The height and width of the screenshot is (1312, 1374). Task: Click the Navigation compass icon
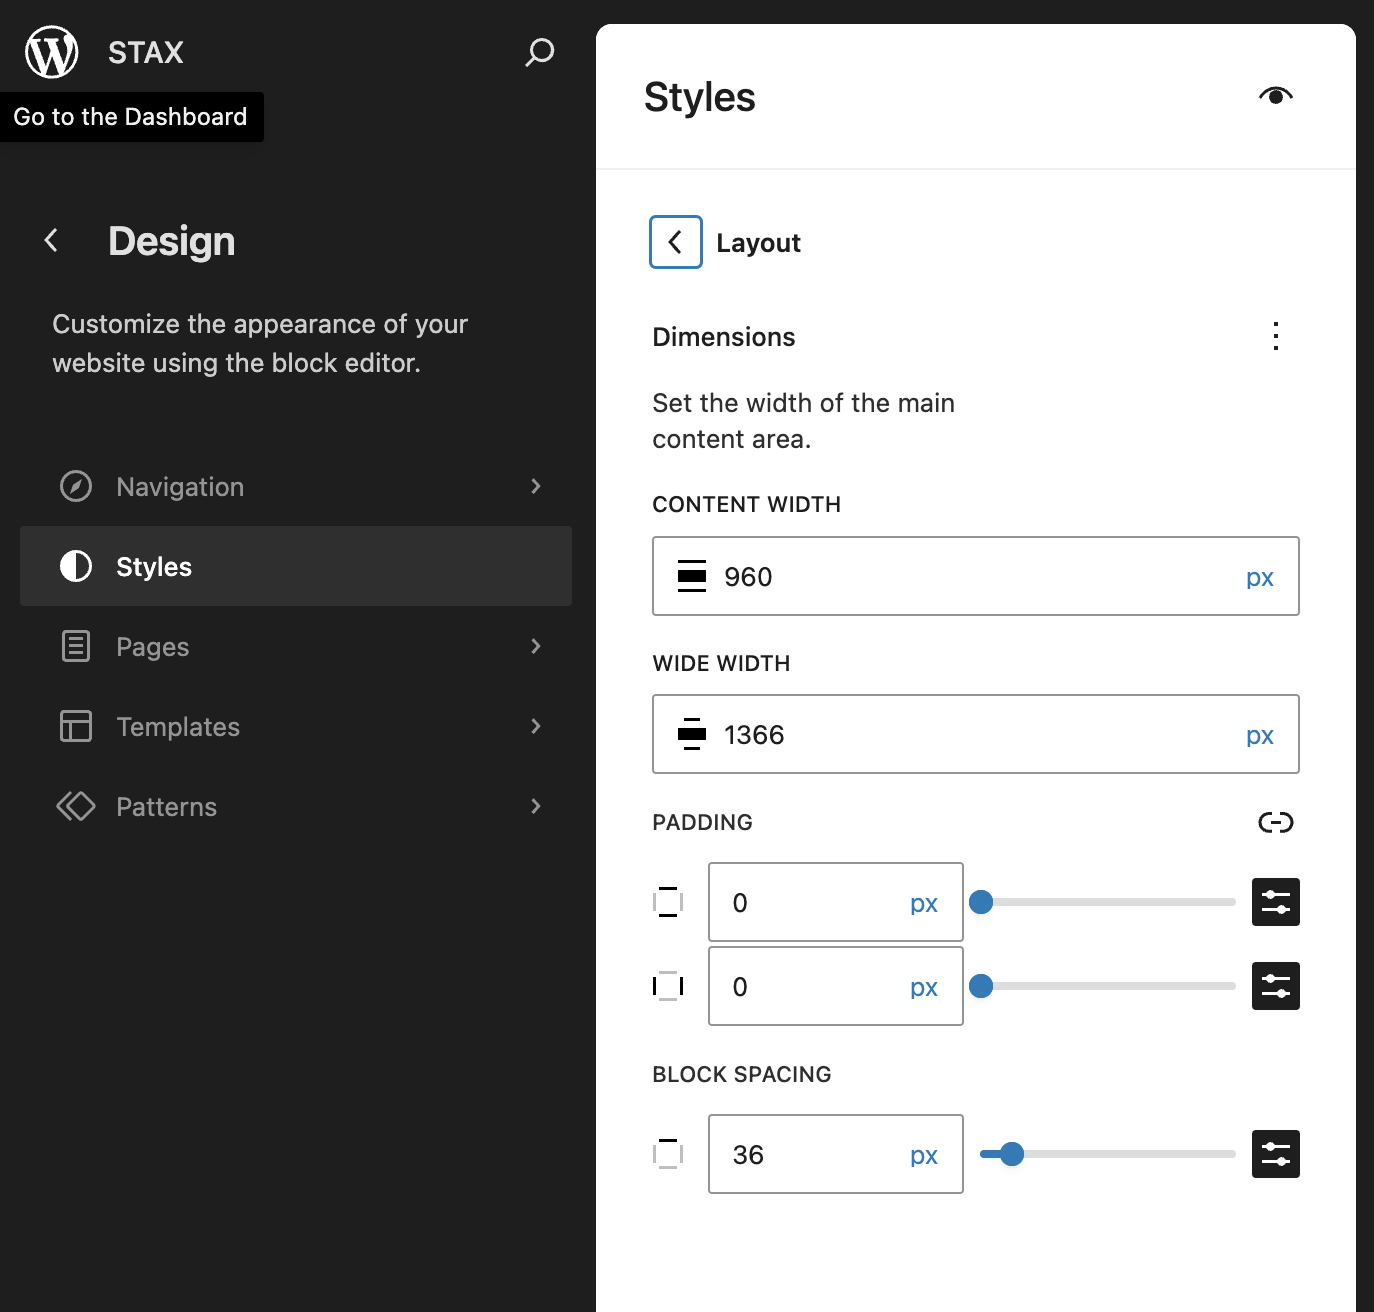76,486
